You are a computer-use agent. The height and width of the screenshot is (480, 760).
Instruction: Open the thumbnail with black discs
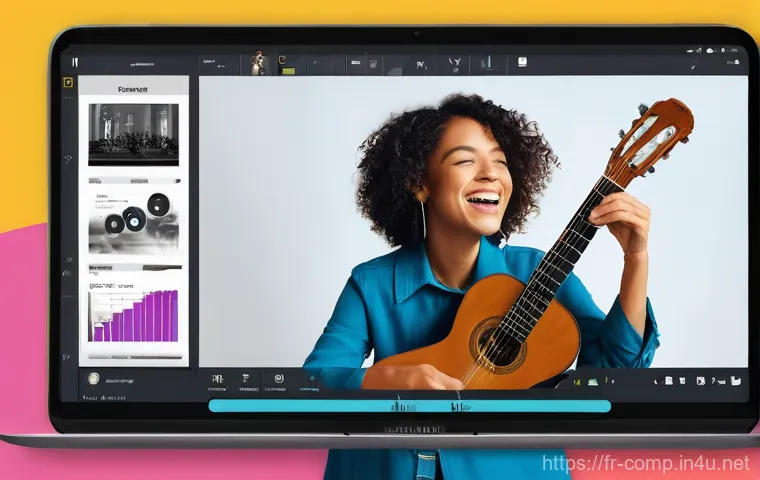click(x=134, y=222)
